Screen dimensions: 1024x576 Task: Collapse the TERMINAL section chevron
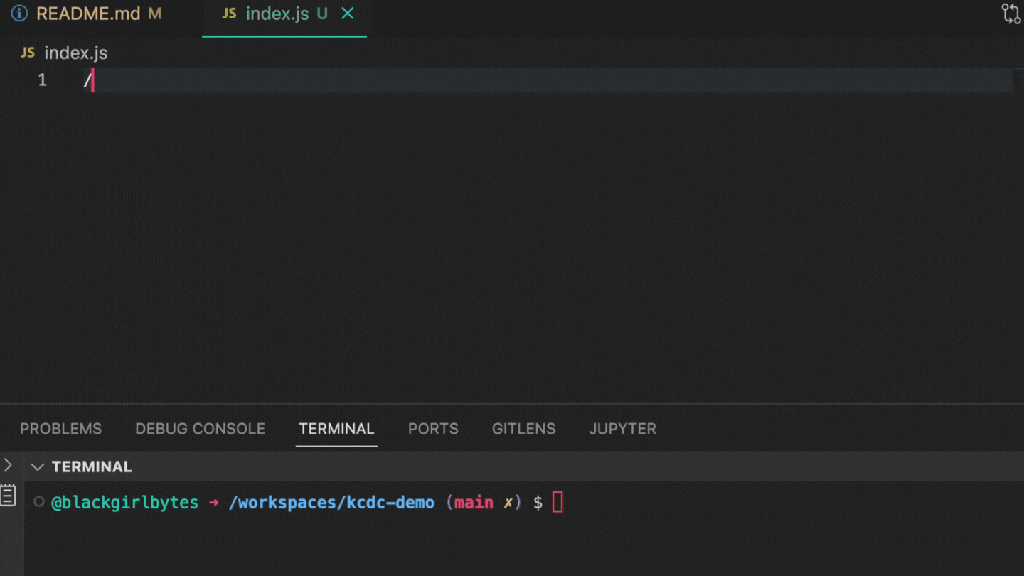click(37, 467)
